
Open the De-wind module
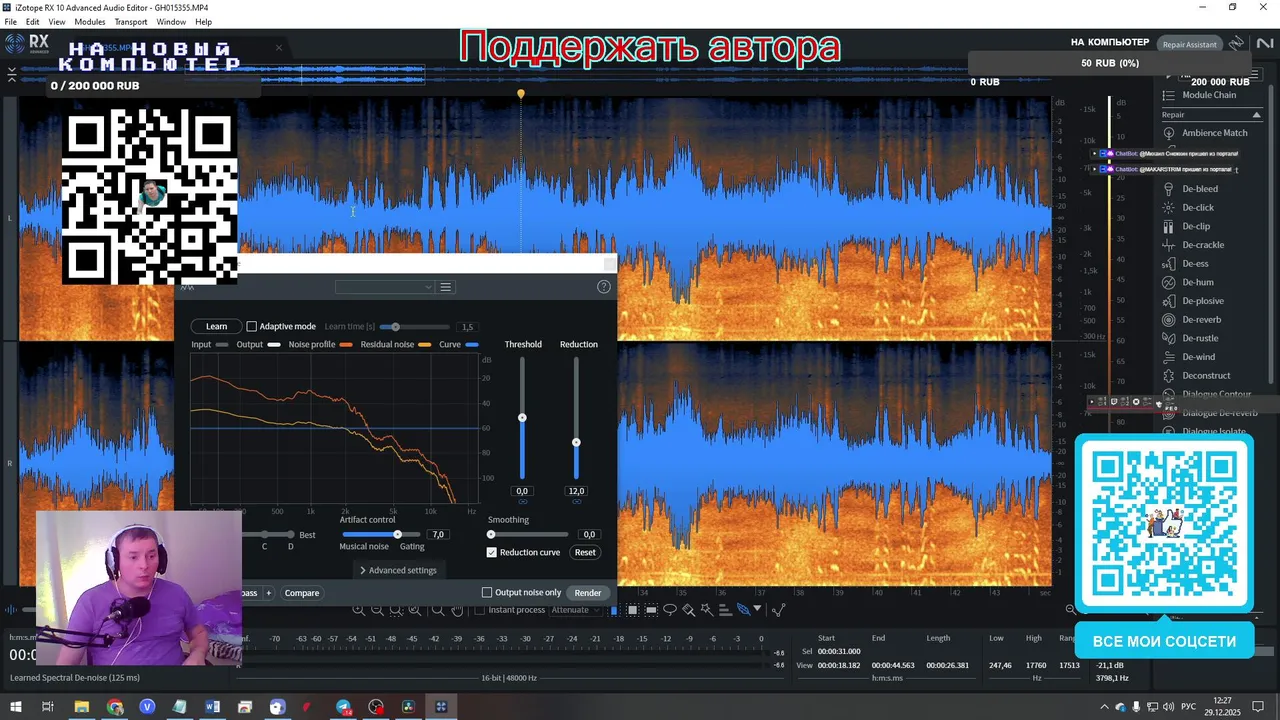[x=1198, y=357]
